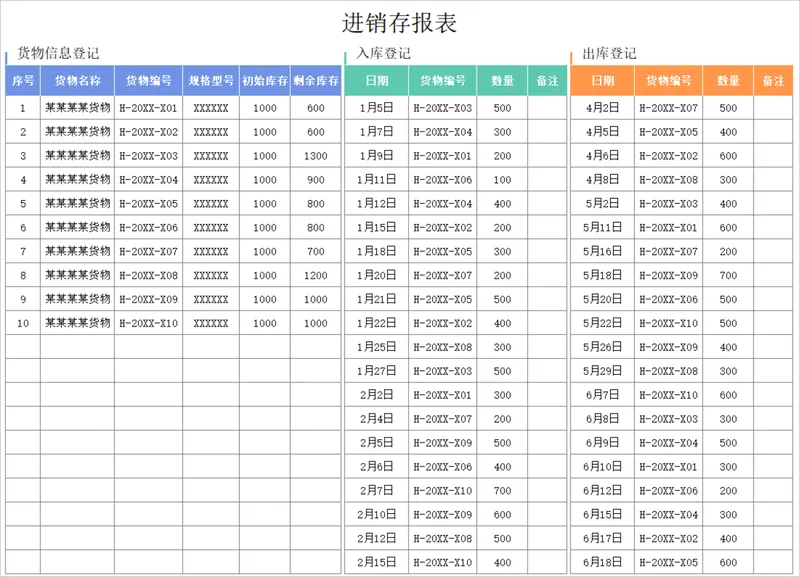
Task: Select the 6月9日 date cell
Action: coord(603,443)
